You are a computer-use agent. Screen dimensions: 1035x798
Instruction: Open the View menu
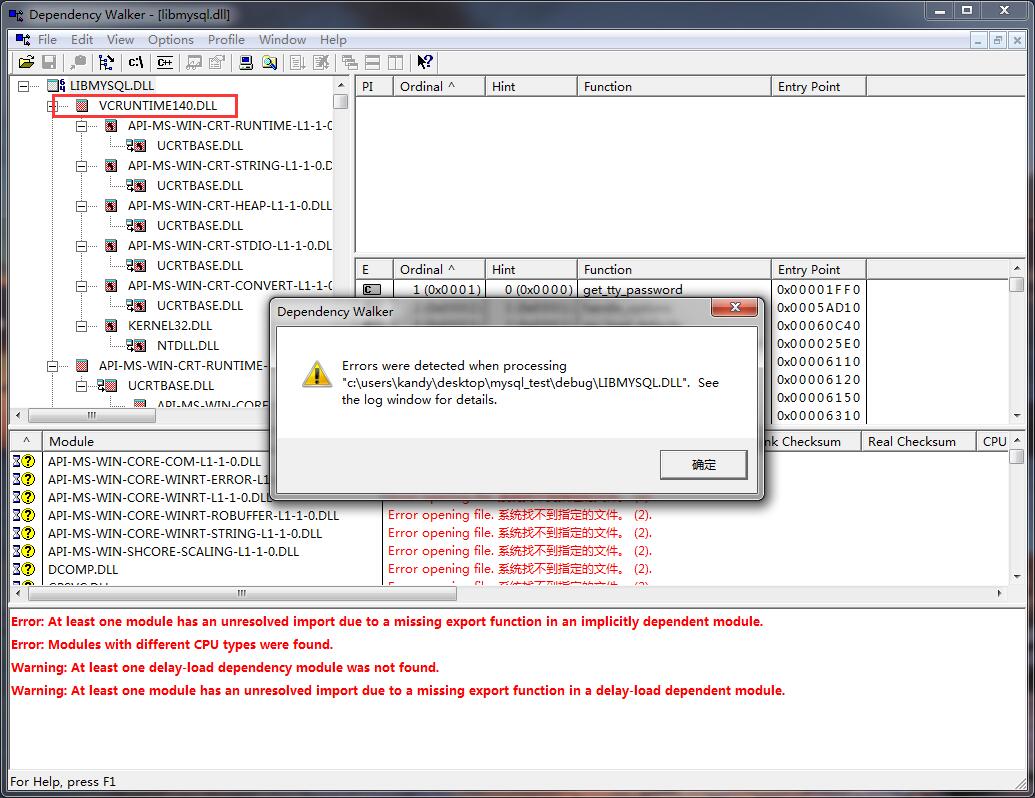coord(120,40)
